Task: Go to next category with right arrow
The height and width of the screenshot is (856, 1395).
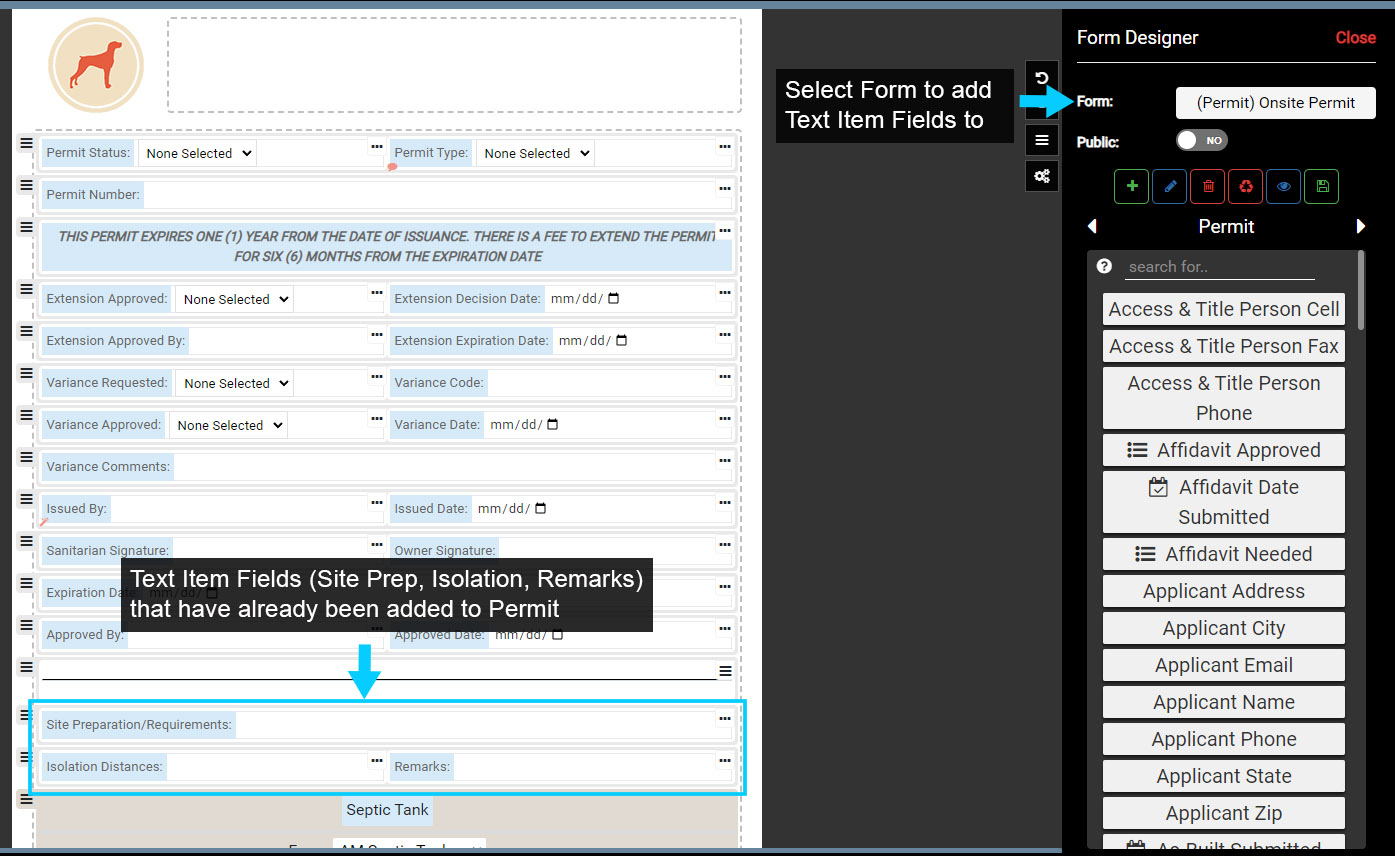Action: 1360,227
